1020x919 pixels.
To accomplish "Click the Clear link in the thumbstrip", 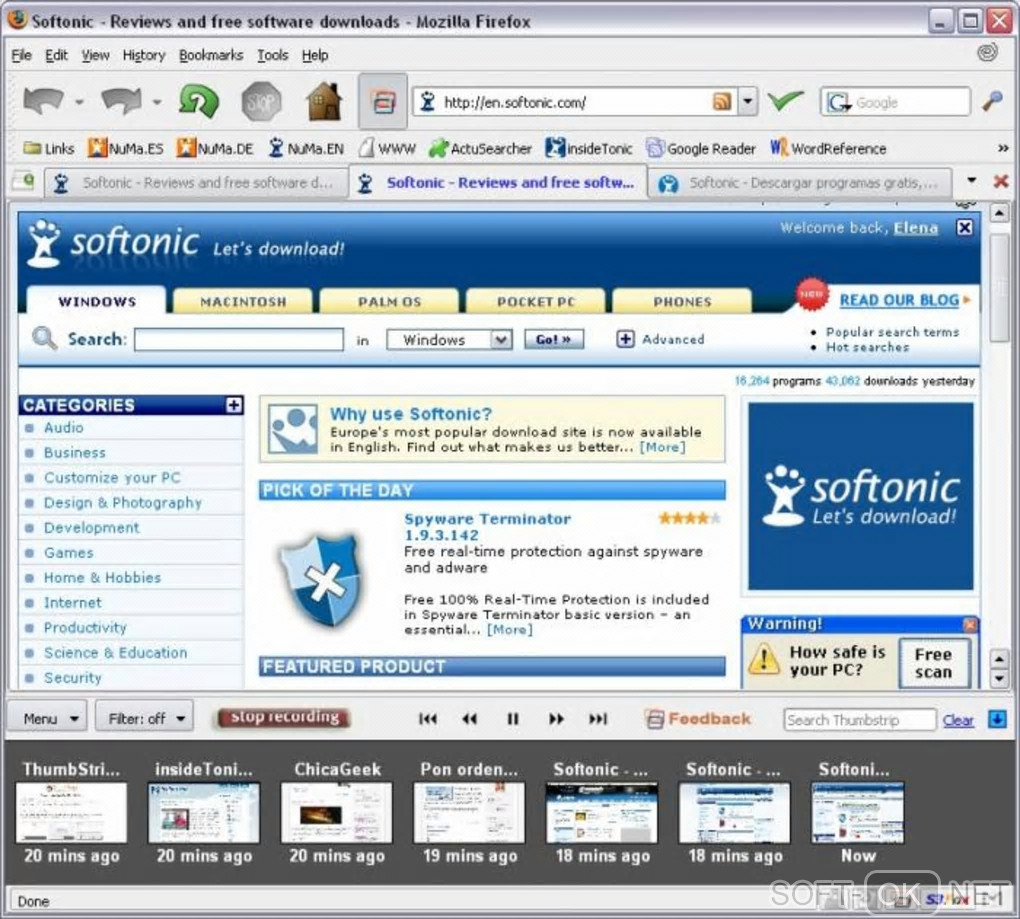I will click(958, 720).
